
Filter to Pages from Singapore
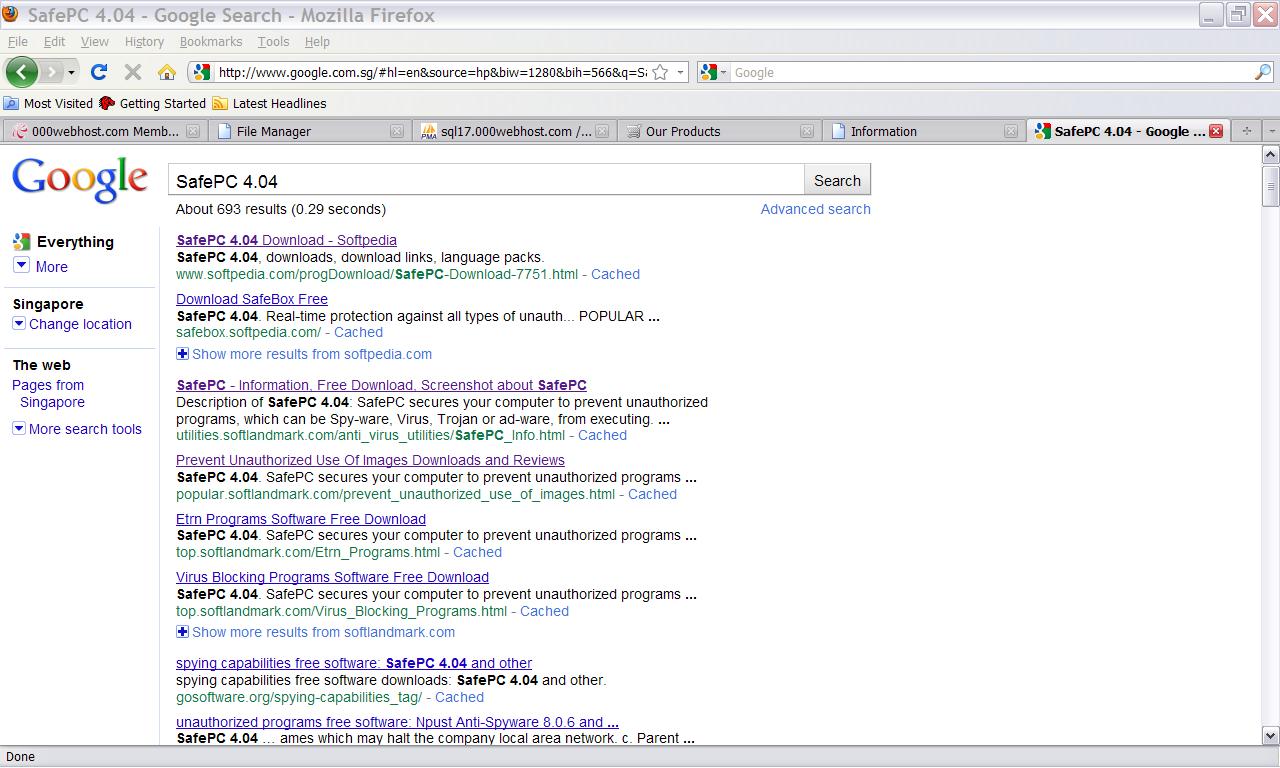coord(48,393)
